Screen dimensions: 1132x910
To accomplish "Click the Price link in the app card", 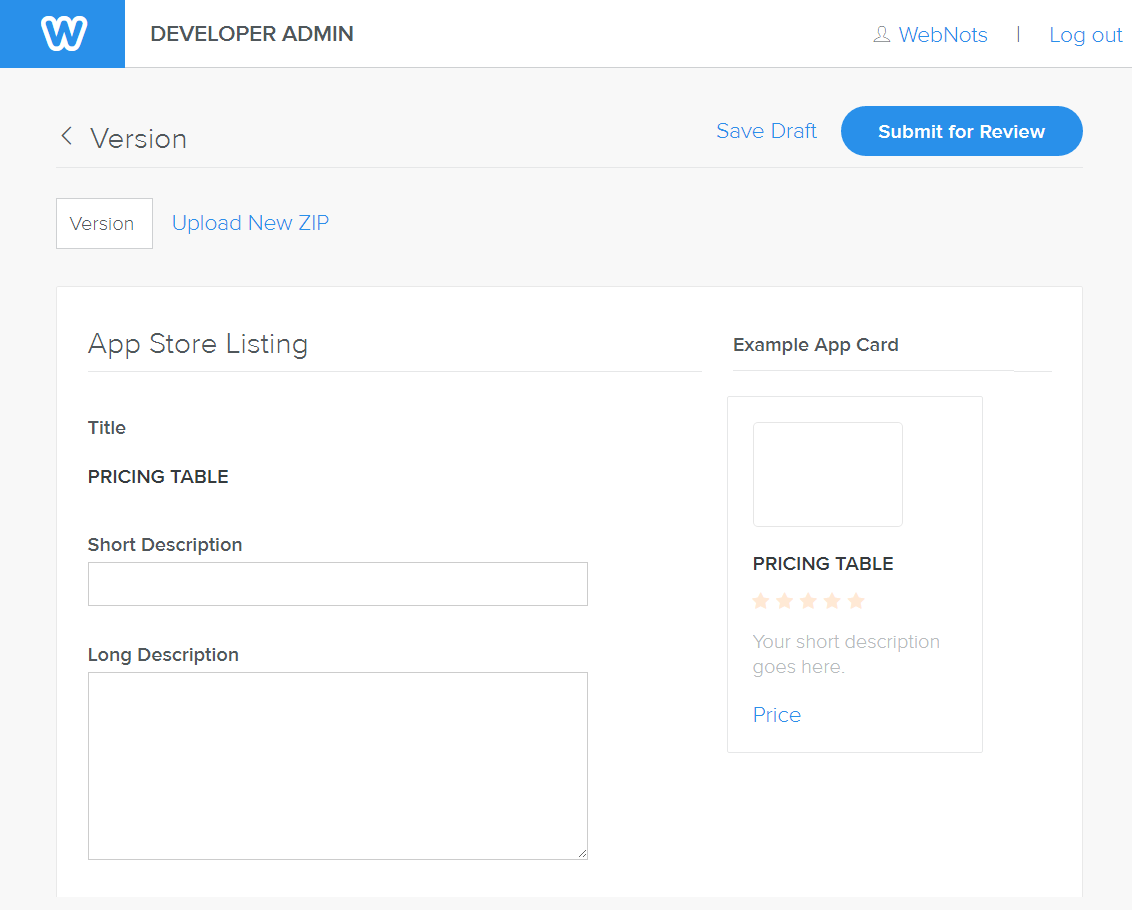I will coord(777,715).
